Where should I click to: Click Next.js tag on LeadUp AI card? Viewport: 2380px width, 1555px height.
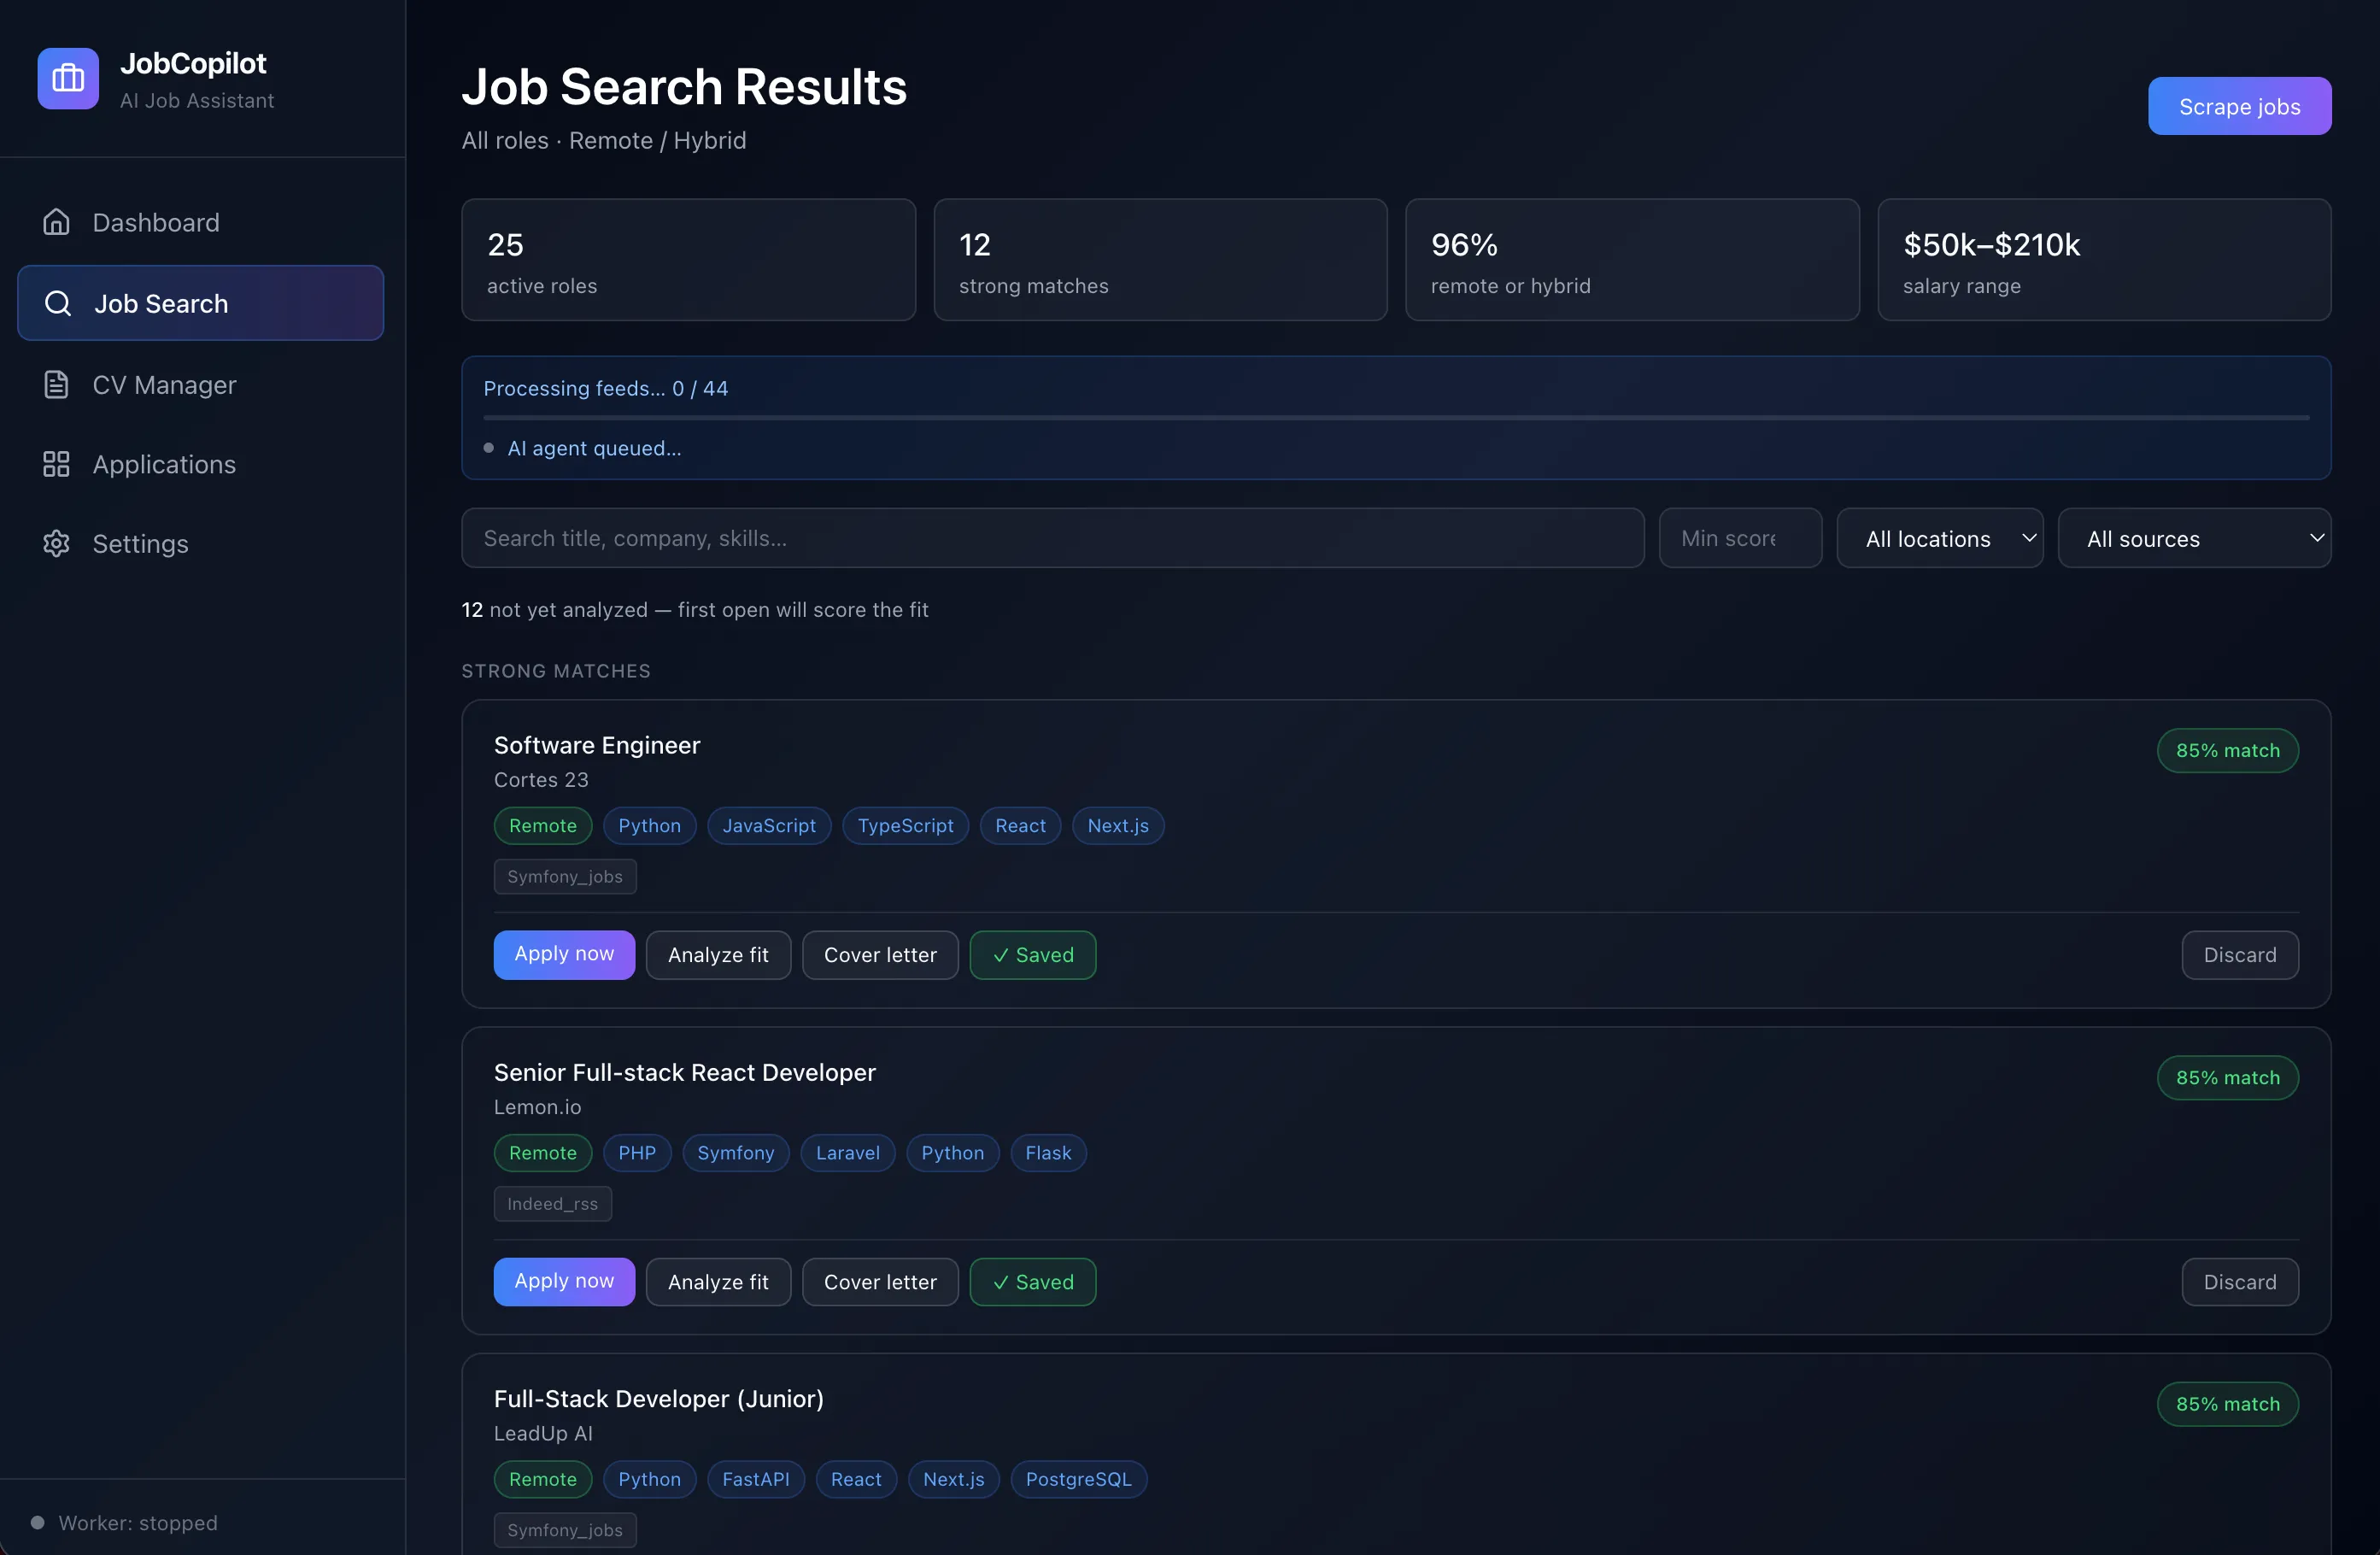coord(953,1479)
